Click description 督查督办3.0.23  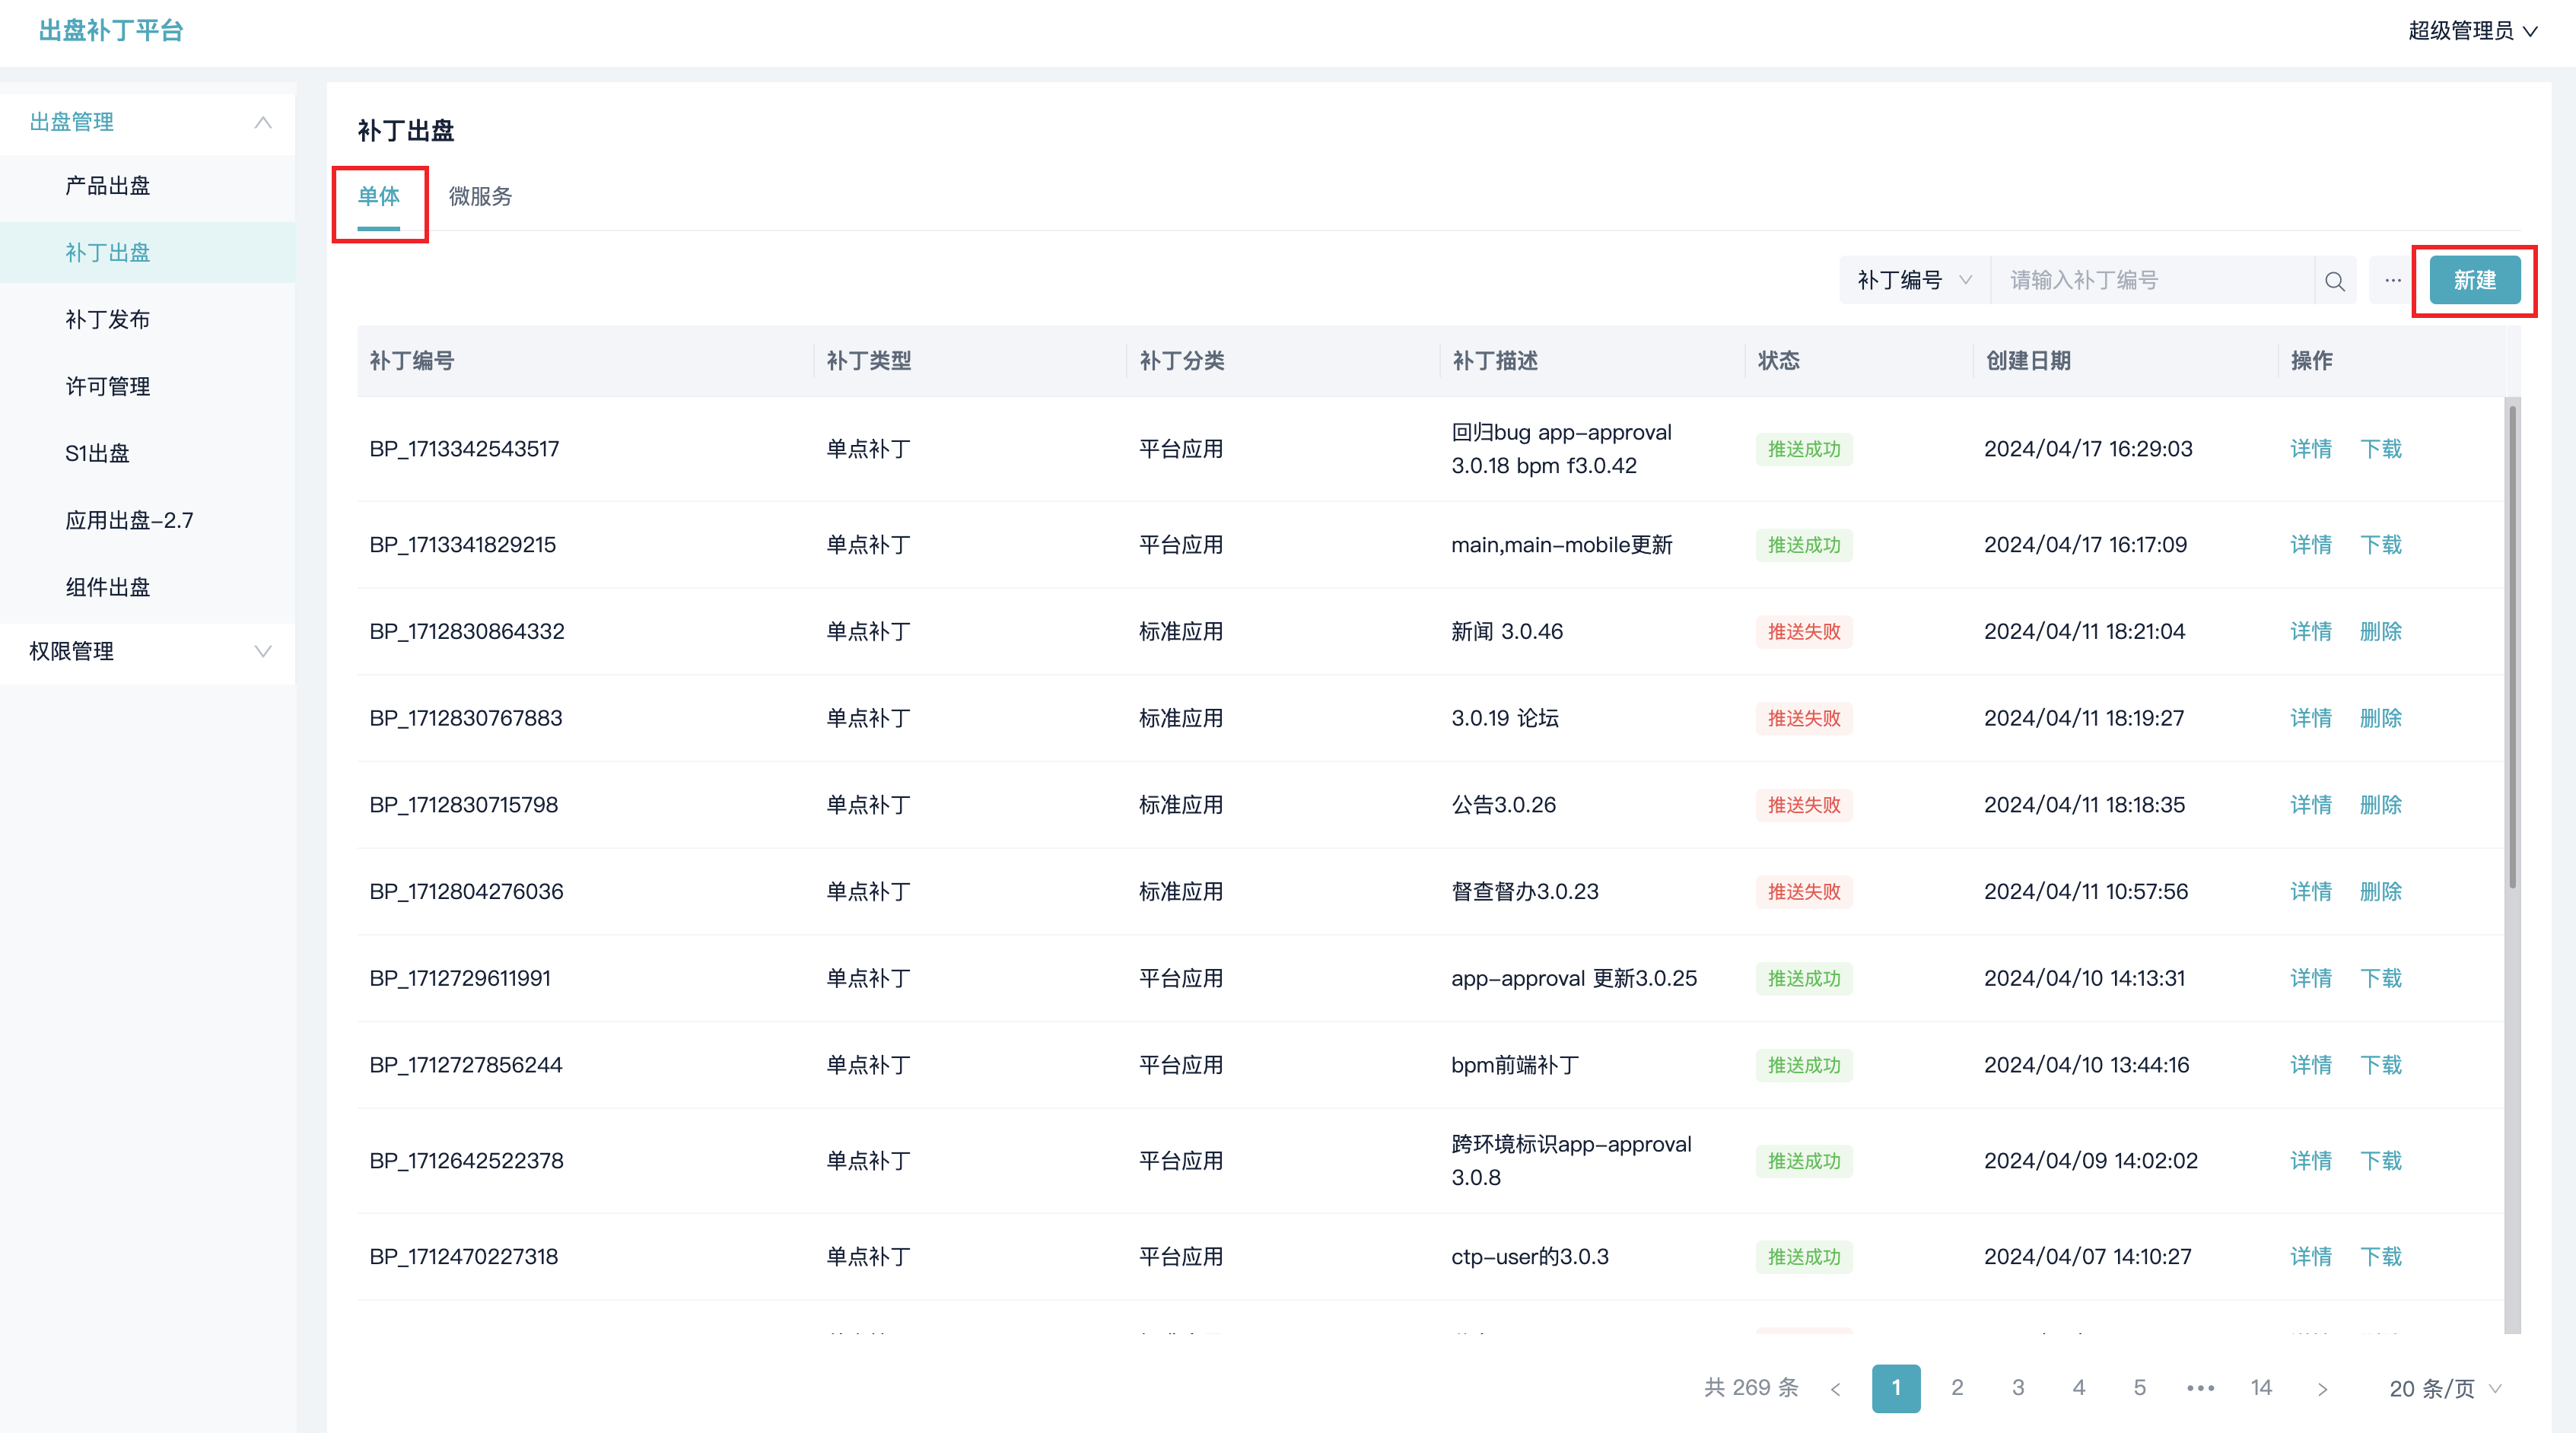pos(1524,892)
